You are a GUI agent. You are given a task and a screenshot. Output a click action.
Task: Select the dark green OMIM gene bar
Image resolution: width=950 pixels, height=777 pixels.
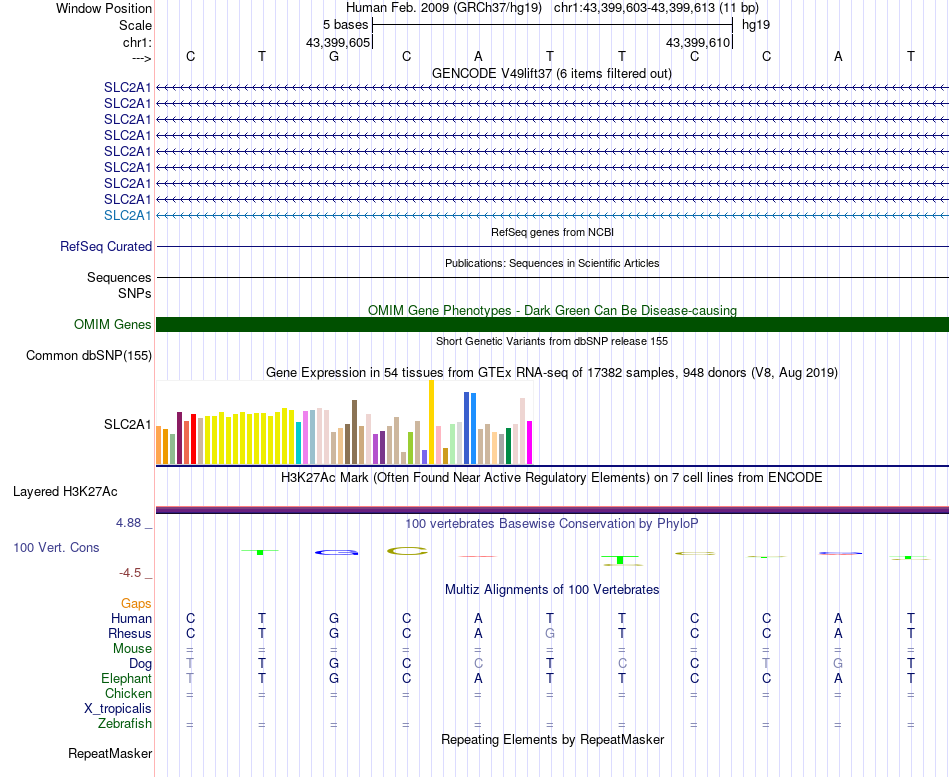coord(552,324)
